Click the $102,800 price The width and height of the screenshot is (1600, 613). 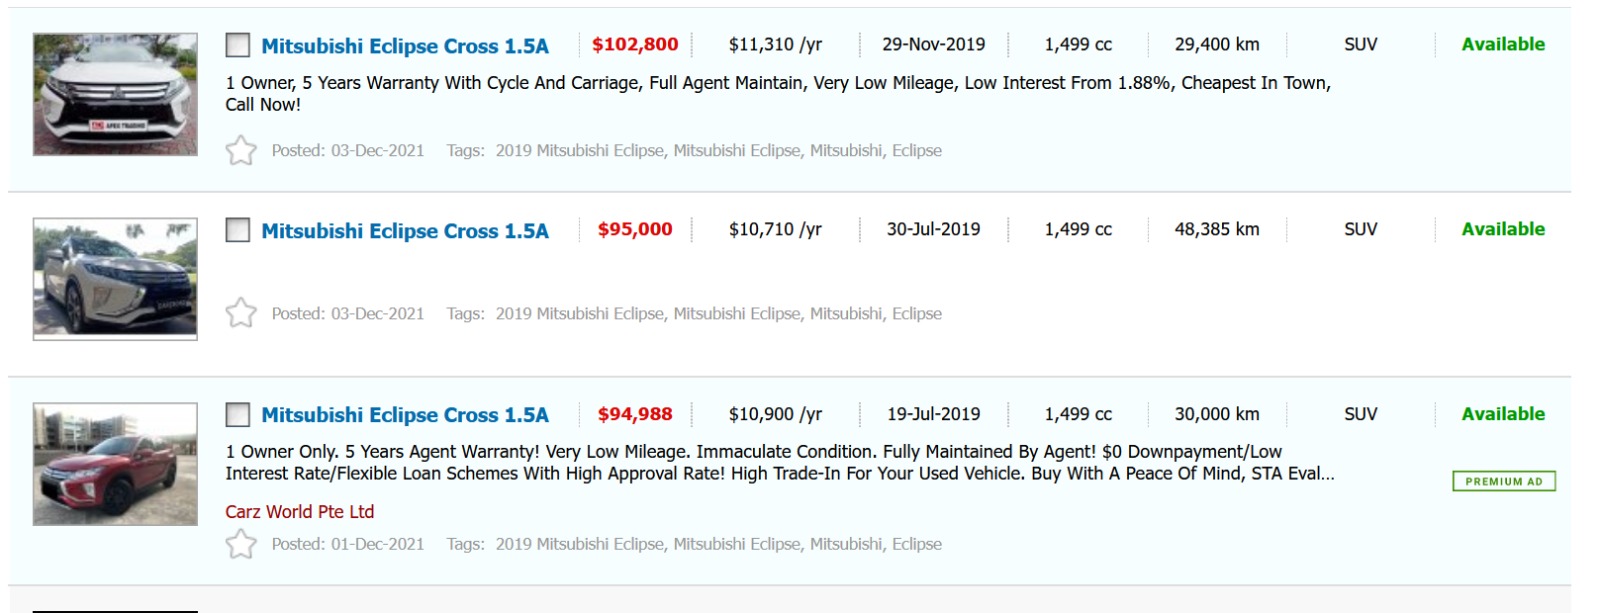[x=635, y=45]
